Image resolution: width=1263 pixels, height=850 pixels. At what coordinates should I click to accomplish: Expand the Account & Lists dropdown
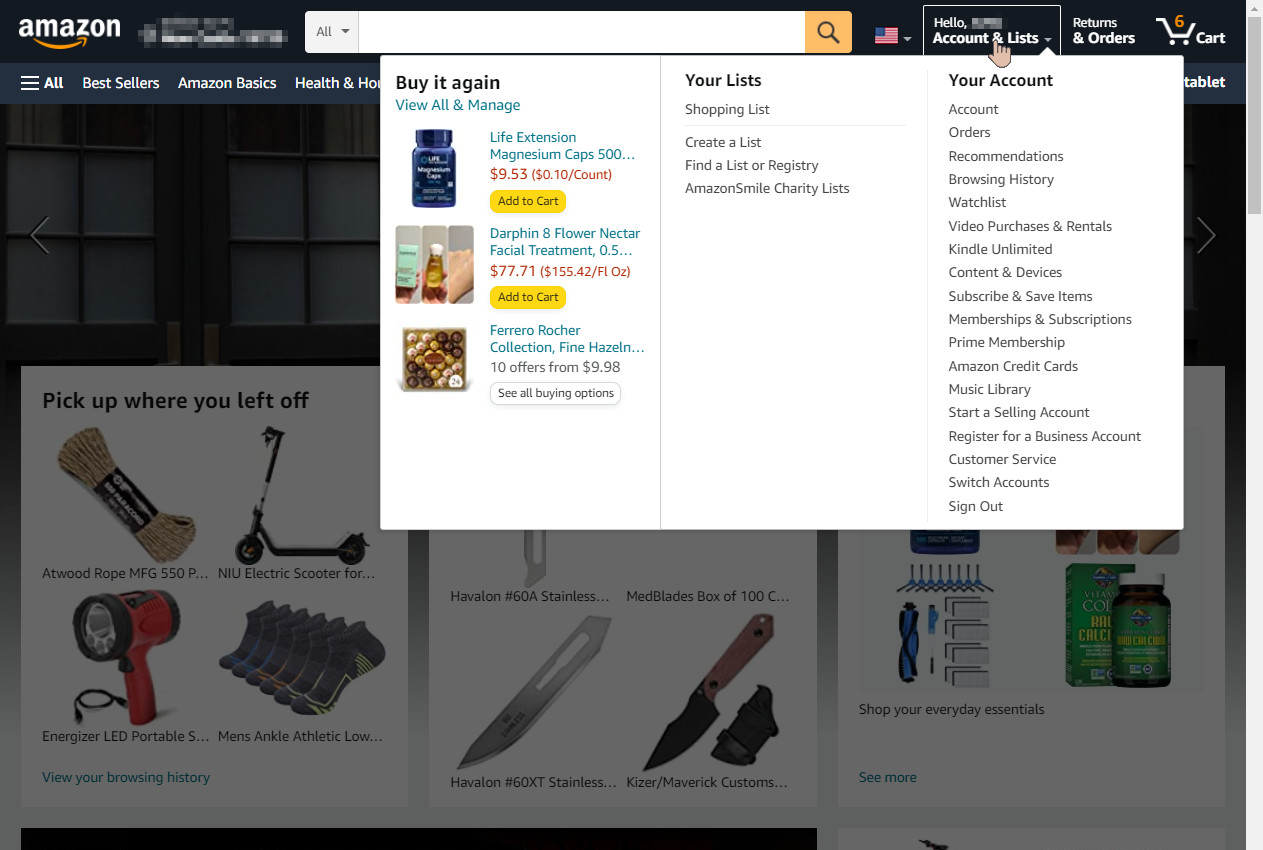(992, 31)
